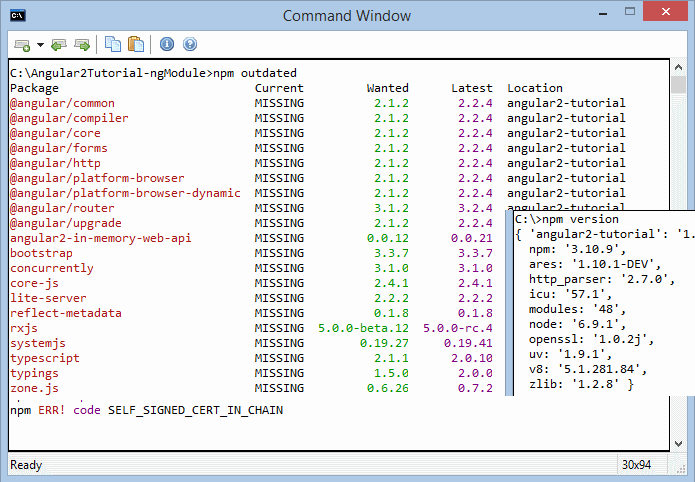Image resolution: width=695 pixels, height=482 pixels.
Task: Click the icu: '57.1' line
Action: click(x=570, y=294)
